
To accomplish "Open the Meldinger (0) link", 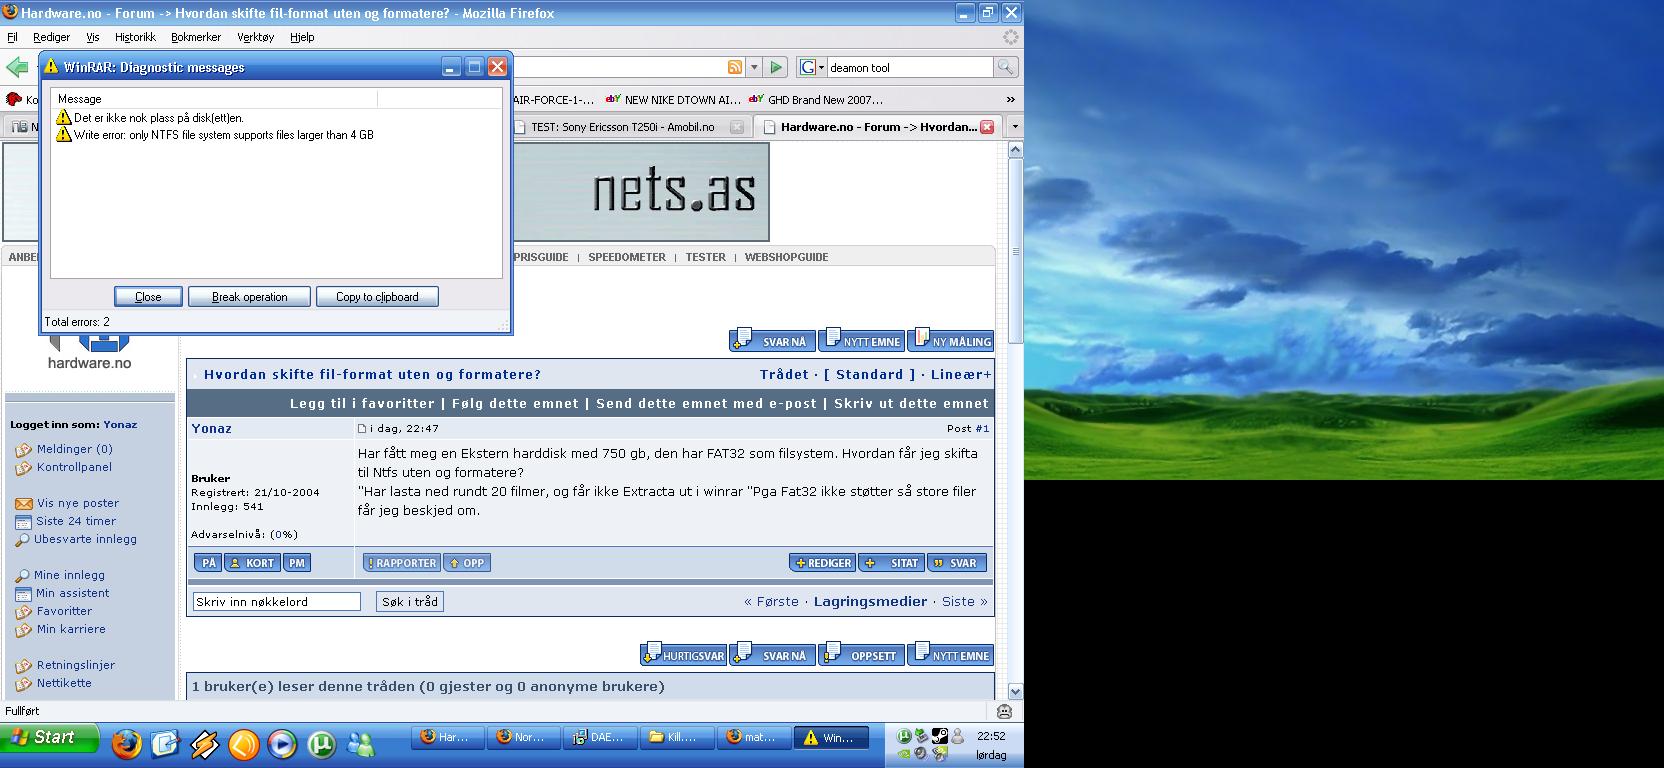I will 75,449.
